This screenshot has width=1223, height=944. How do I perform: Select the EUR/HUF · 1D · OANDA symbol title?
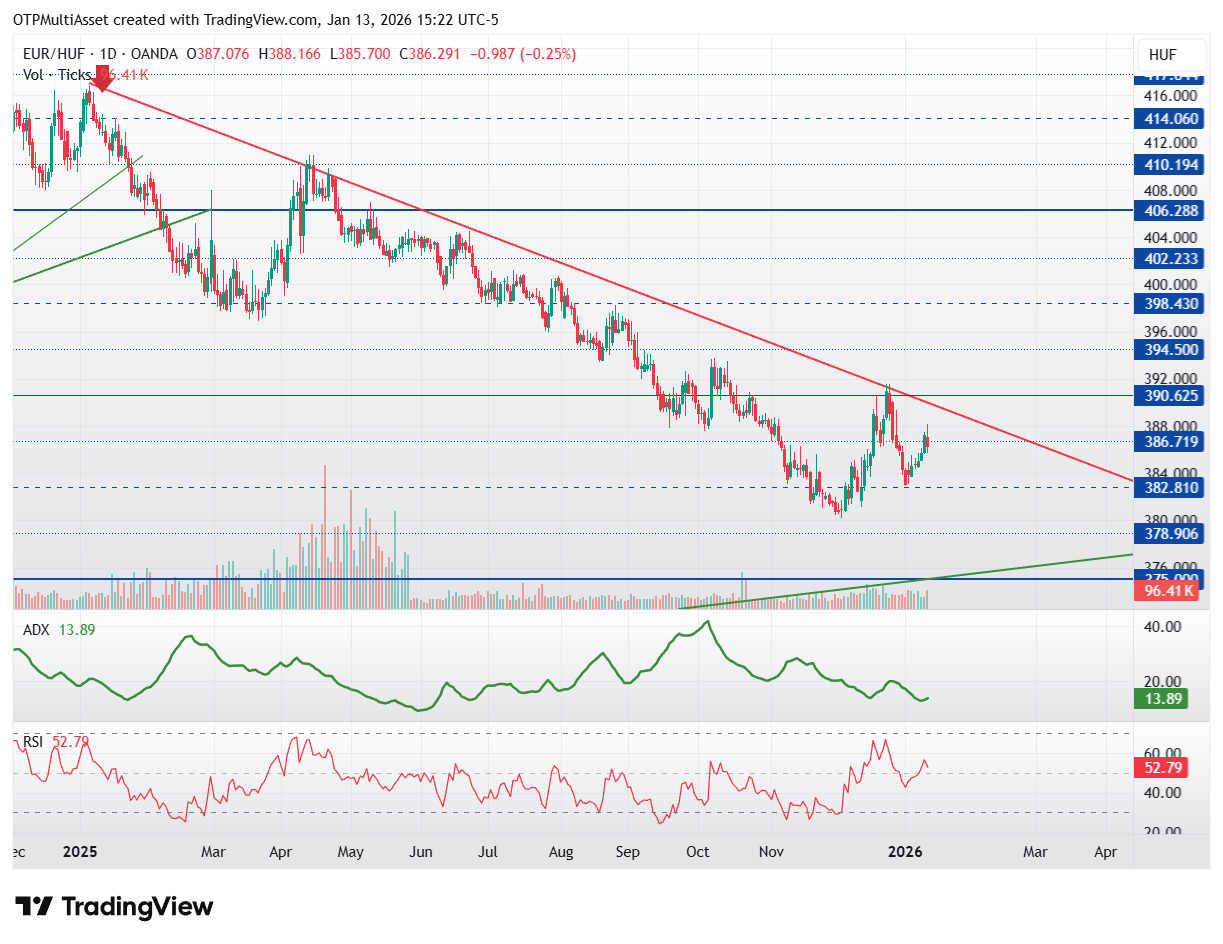coord(101,54)
